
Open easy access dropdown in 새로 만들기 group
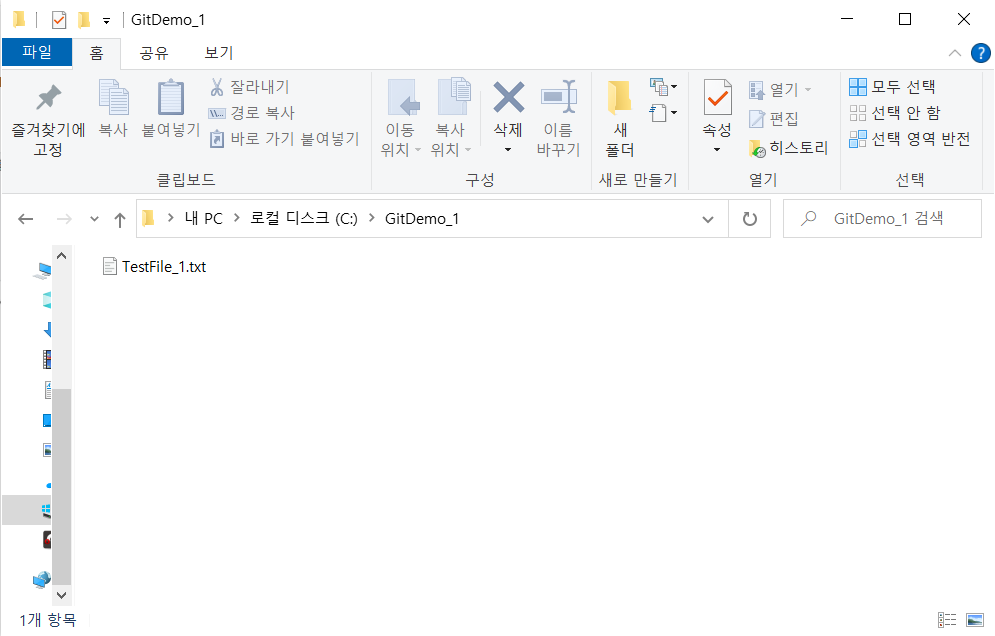[663, 113]
